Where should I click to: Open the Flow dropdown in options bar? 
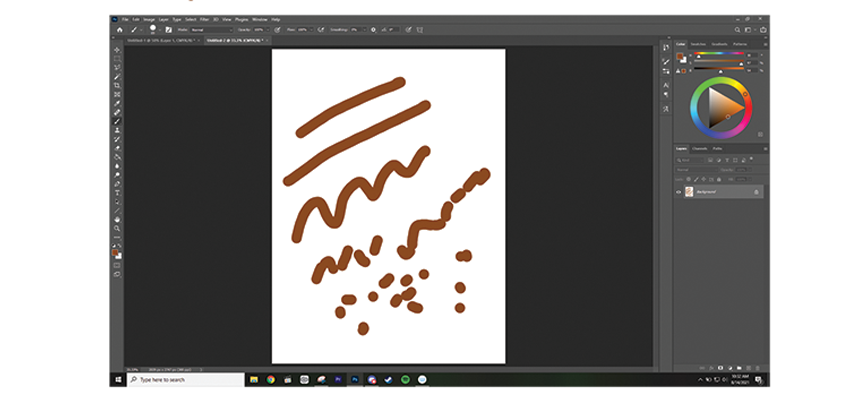[x=311, y=30]
